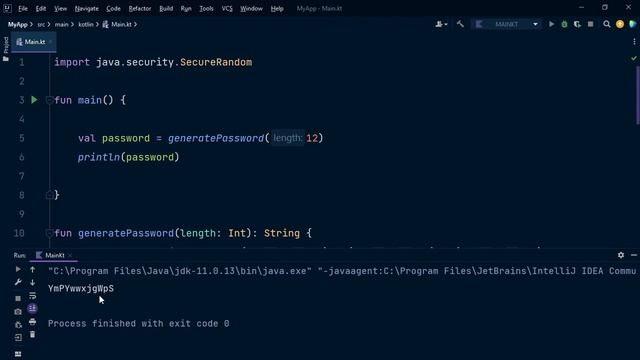Screen dimensions: 640x360
Task: Click the Up the Stack Trace arrow
Action: tap(32, 269)
